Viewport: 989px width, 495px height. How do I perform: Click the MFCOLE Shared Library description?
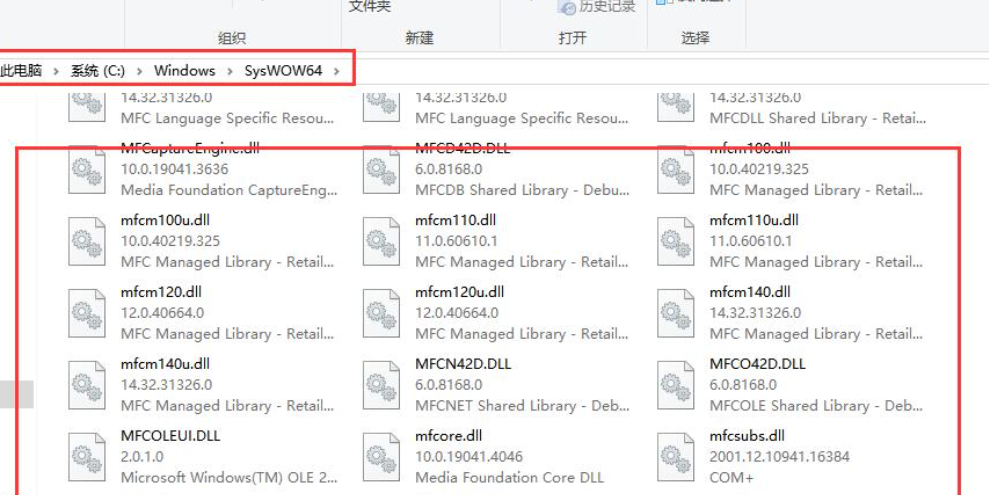pos(817,405)
